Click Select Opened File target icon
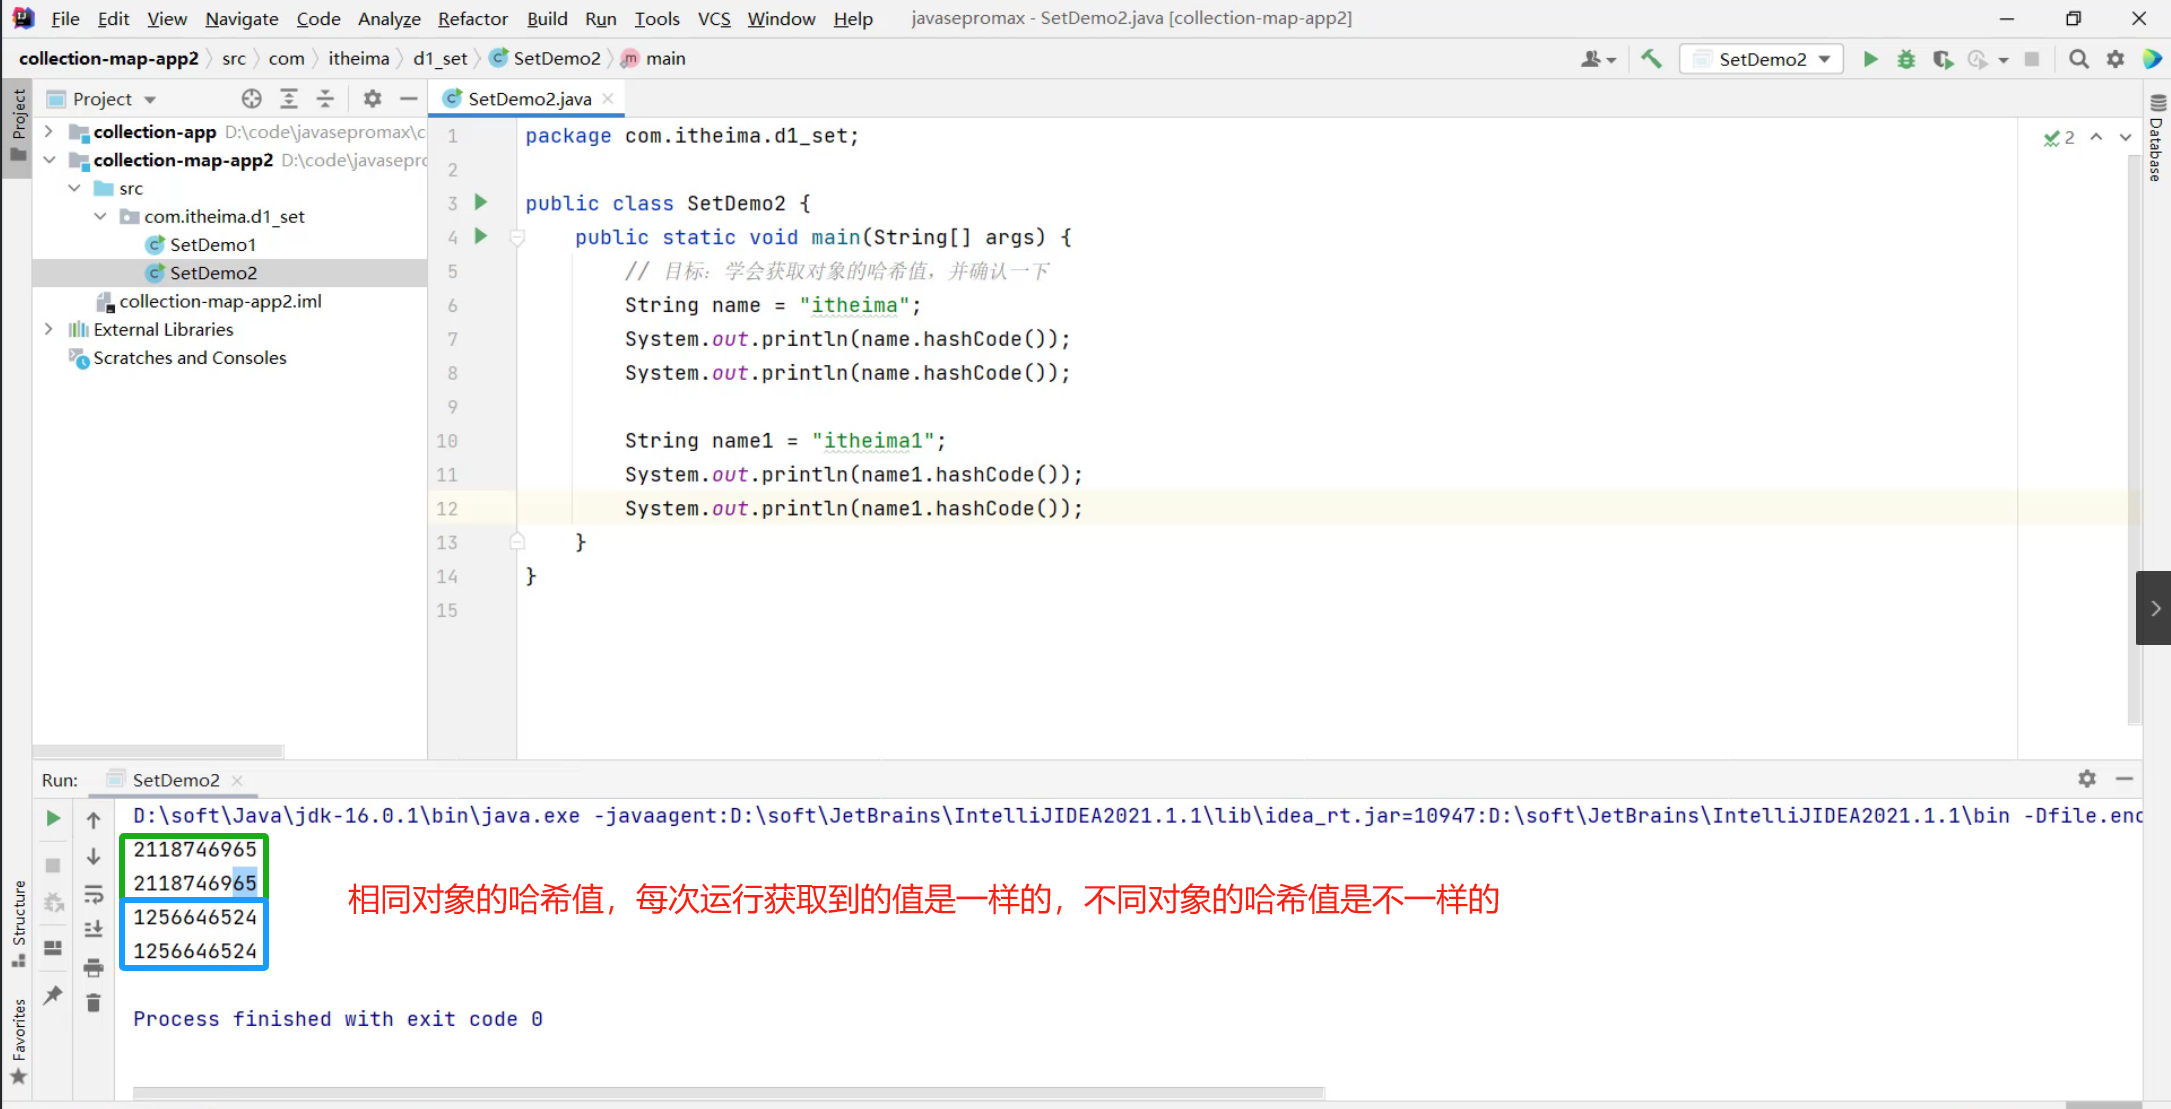The image size is (2171, 1109). coord(251,98)
